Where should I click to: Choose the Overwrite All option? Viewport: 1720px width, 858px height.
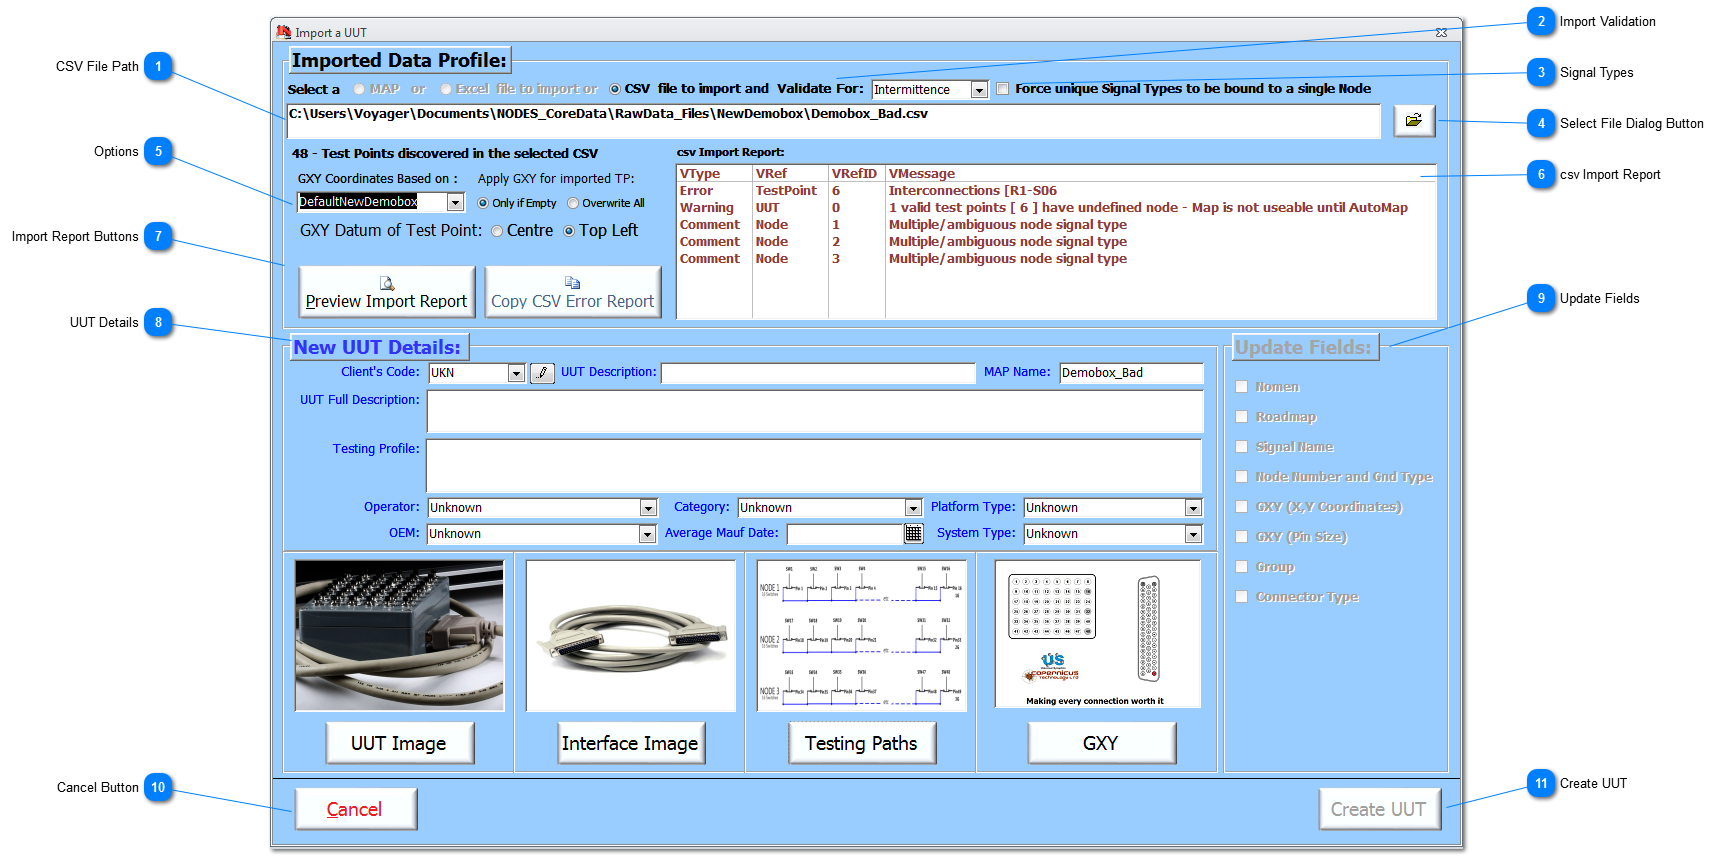coord(573,203)
